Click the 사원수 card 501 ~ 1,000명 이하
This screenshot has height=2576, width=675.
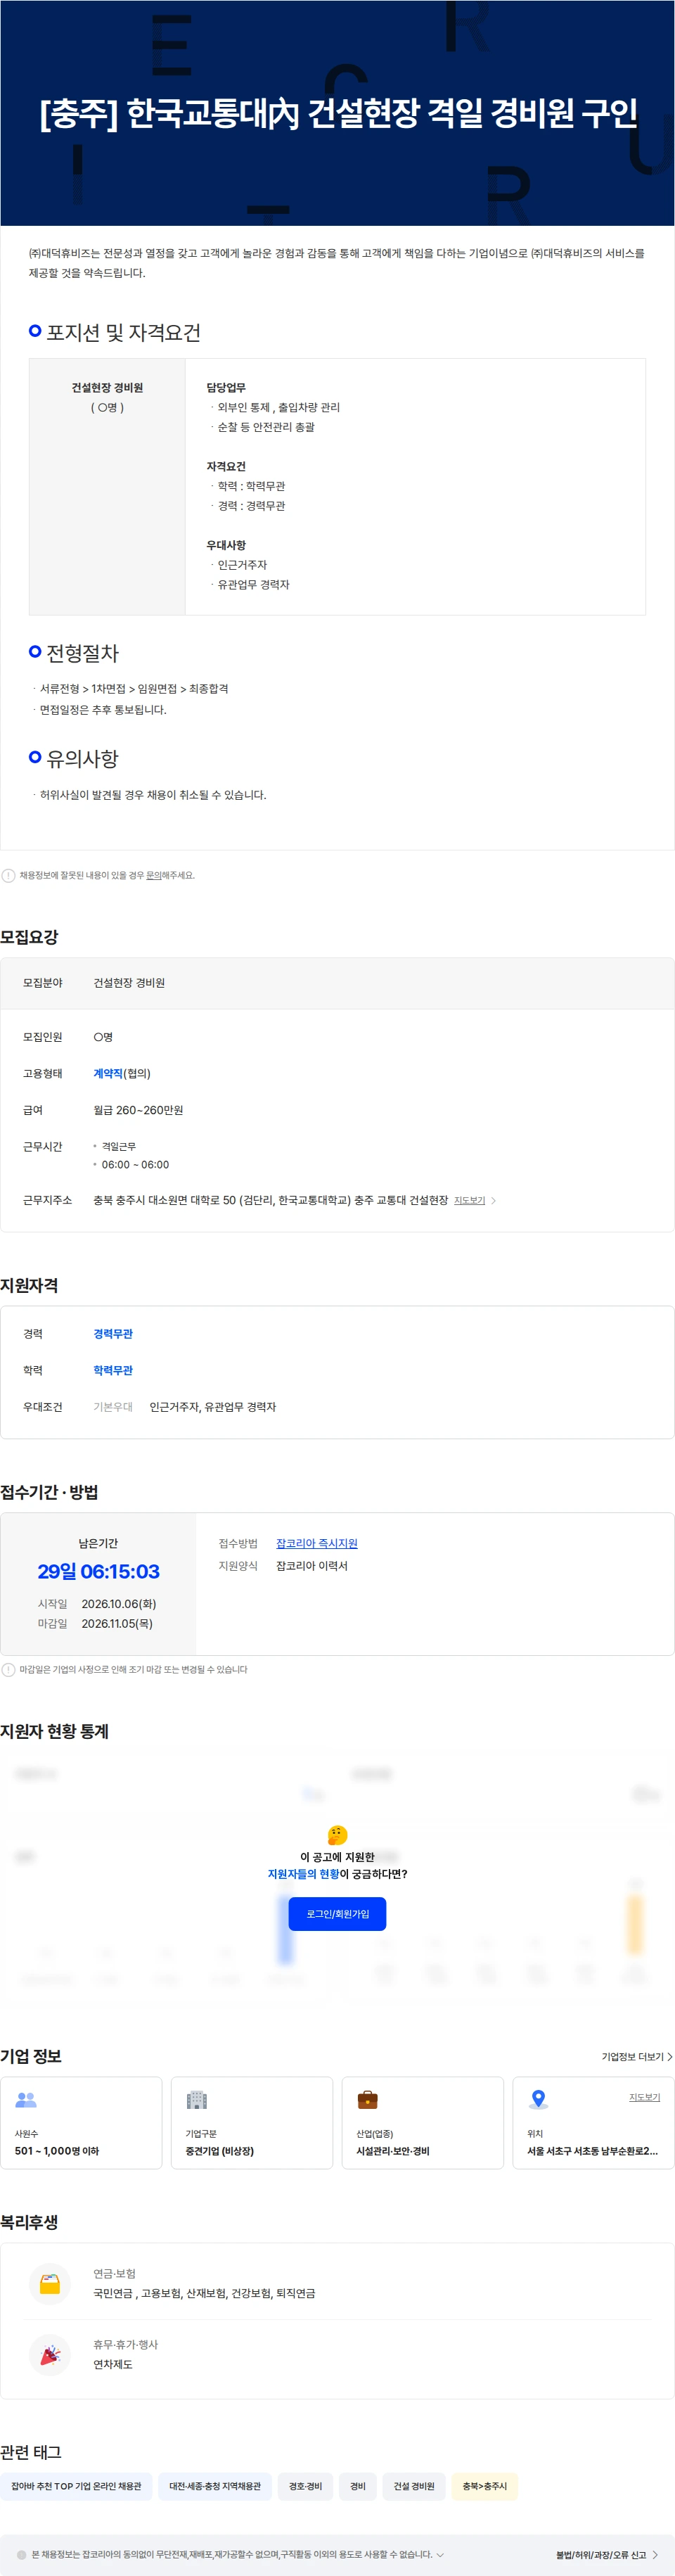point(81,2122)
